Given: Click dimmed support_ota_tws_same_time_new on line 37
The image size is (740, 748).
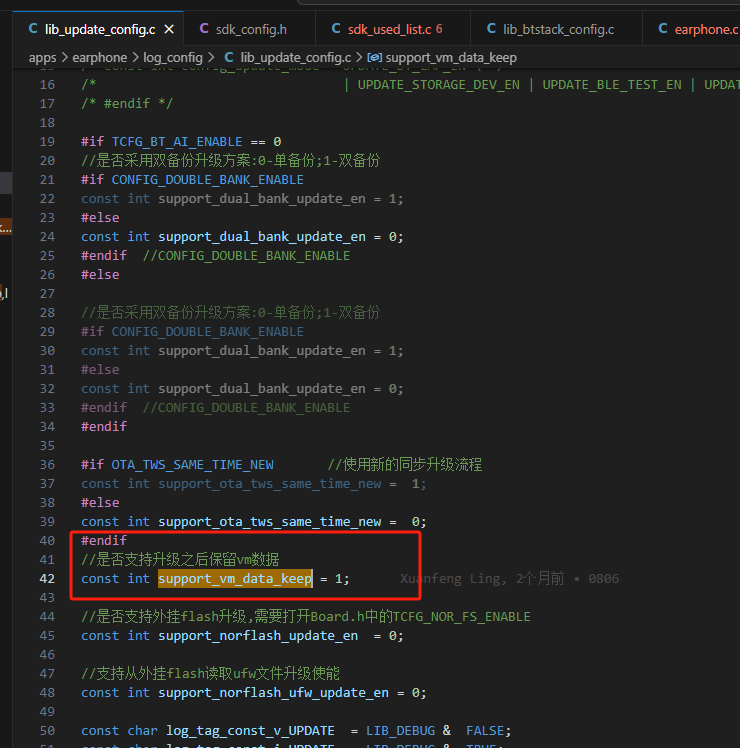Looking at the screenshot, I should click(x=270, y=484).
